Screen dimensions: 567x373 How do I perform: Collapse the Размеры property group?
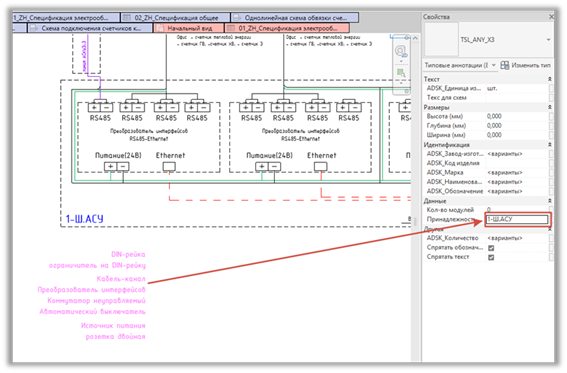(x=550, y=107)
